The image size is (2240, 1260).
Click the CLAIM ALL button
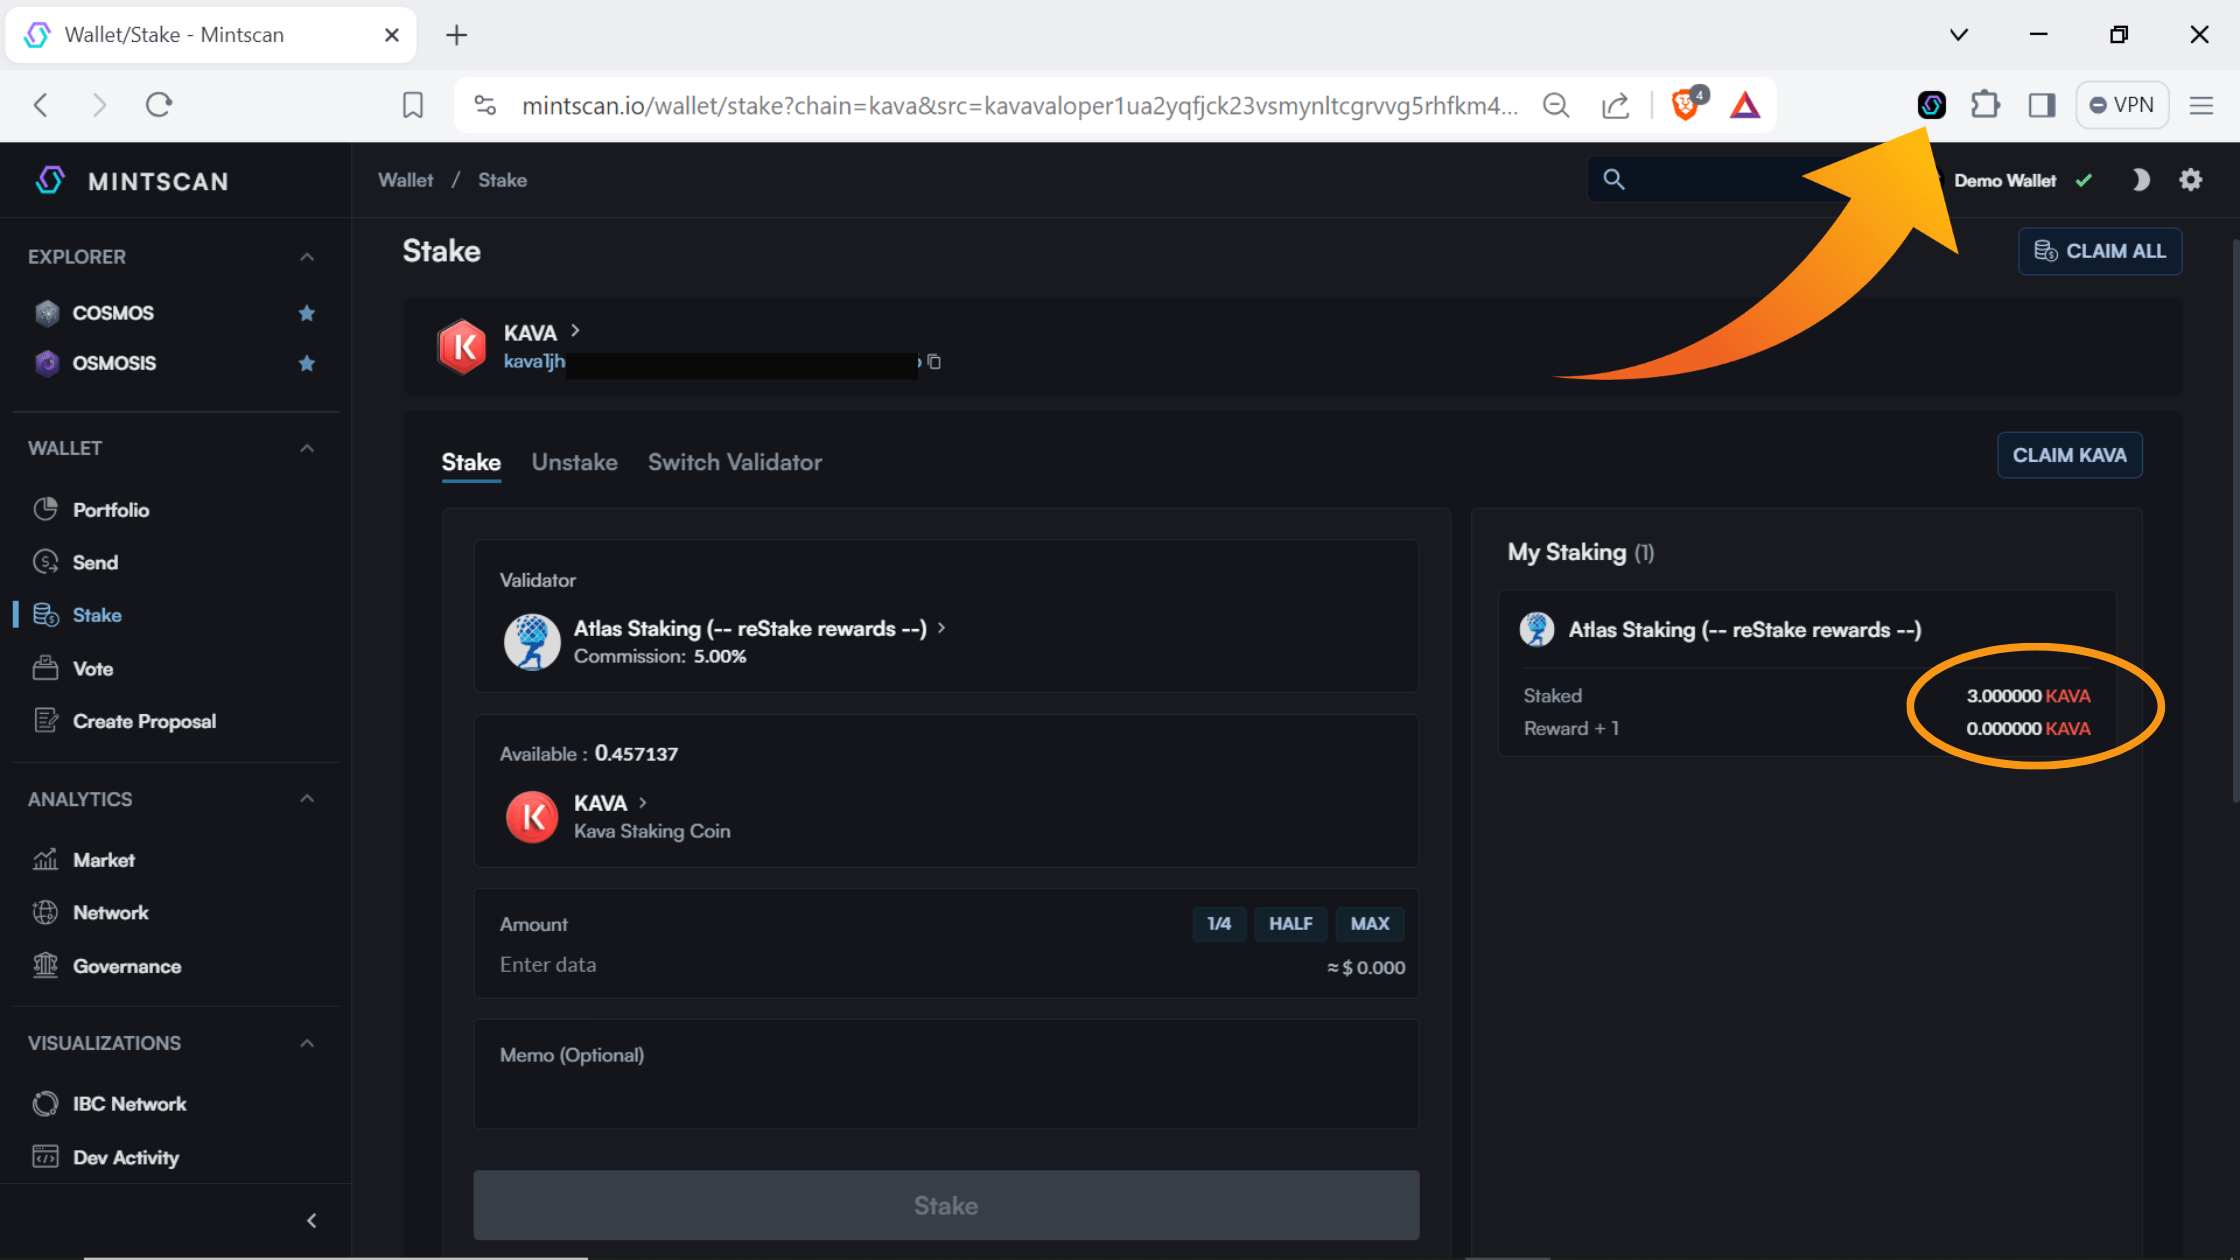2100,251
